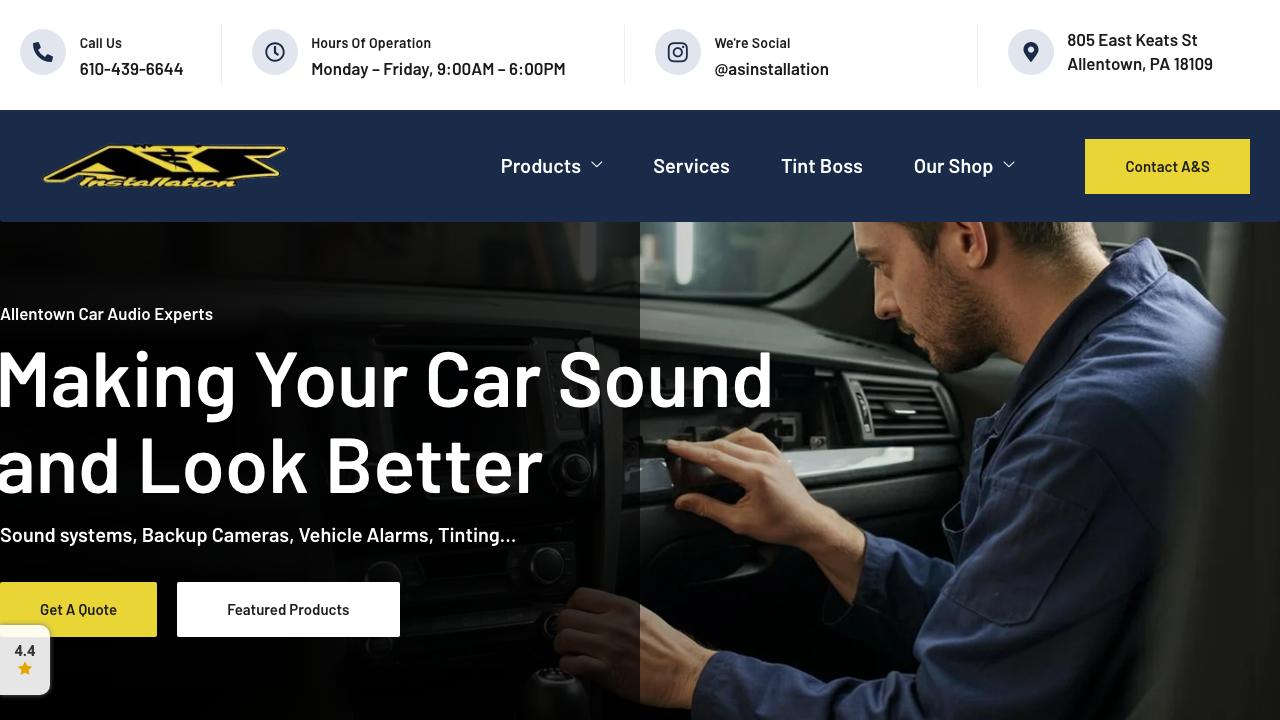1280x720 pixels.
Task: Visit the @asinstallation social link
Action: point(771,69)
